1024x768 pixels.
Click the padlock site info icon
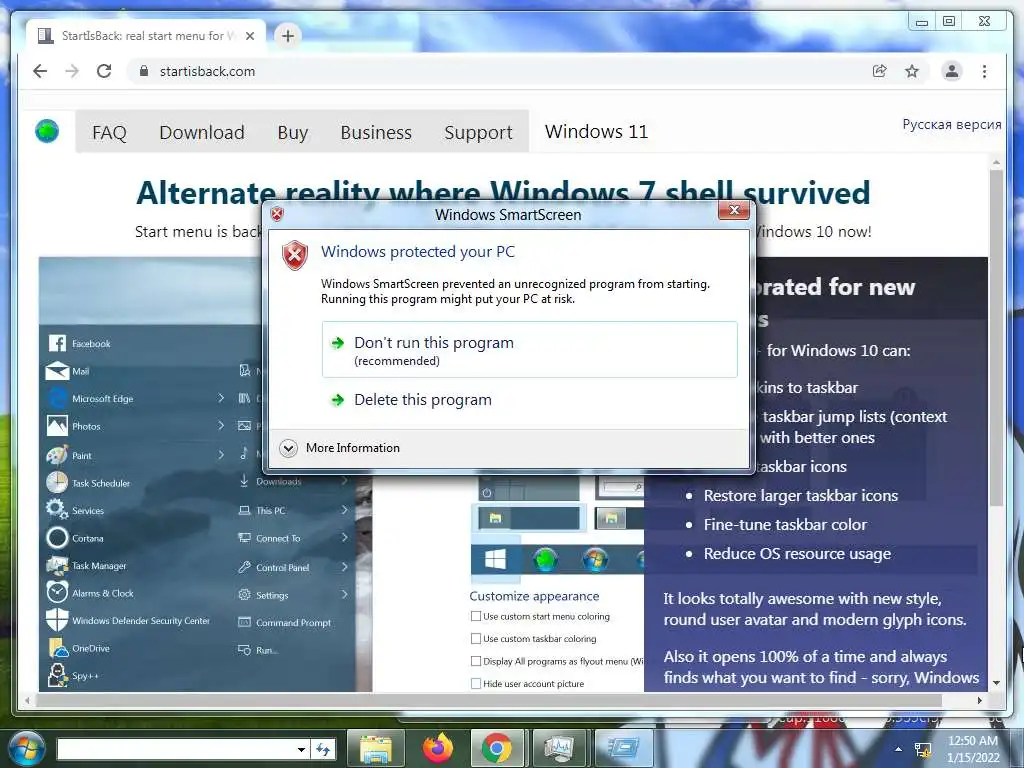(144, 71)
